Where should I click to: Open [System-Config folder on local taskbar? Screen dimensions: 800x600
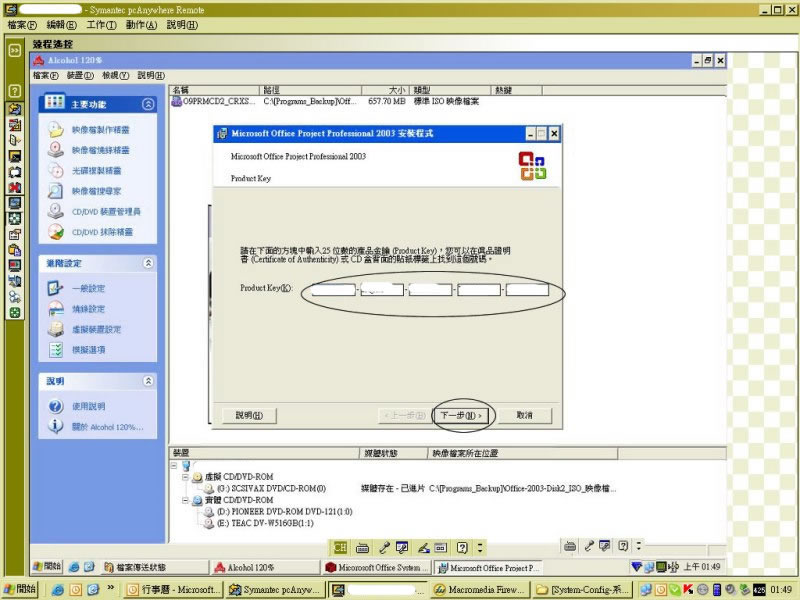pos(583,590)
